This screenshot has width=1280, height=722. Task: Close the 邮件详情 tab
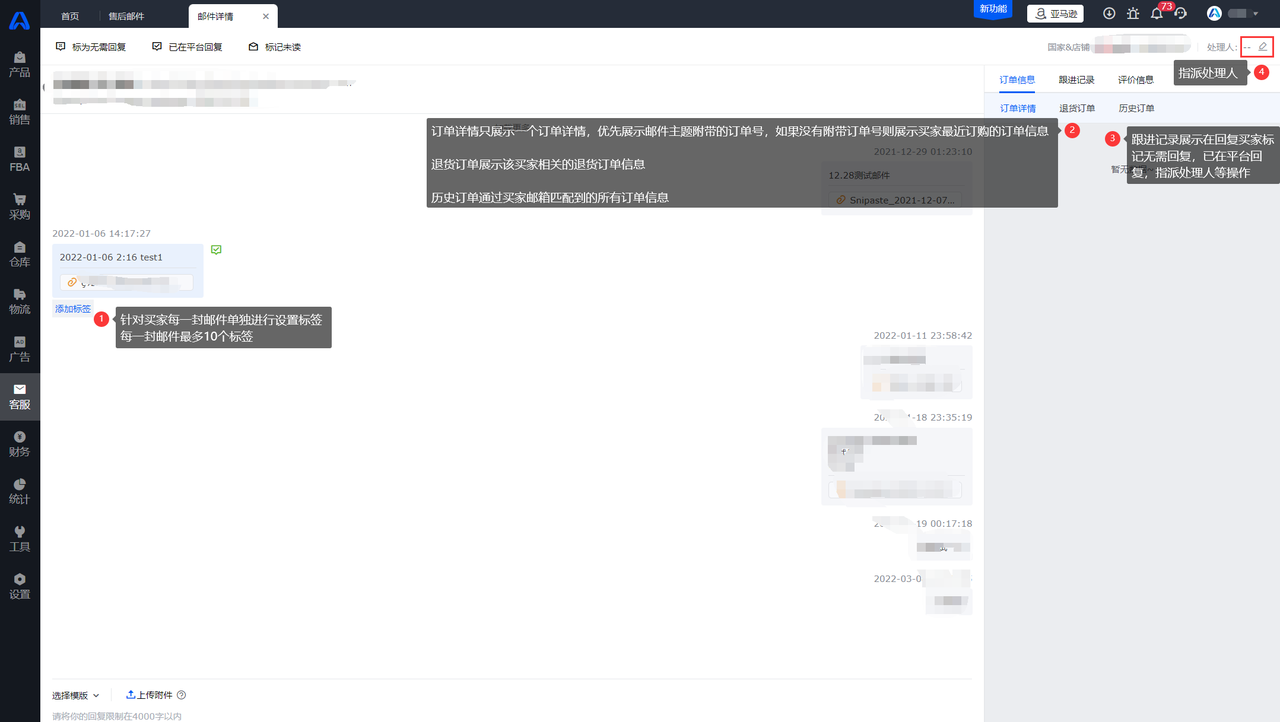tap(266, 16)
